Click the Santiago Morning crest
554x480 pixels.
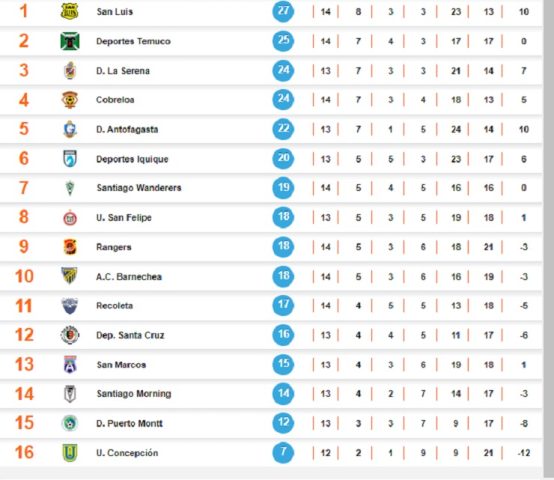point(70,394)
